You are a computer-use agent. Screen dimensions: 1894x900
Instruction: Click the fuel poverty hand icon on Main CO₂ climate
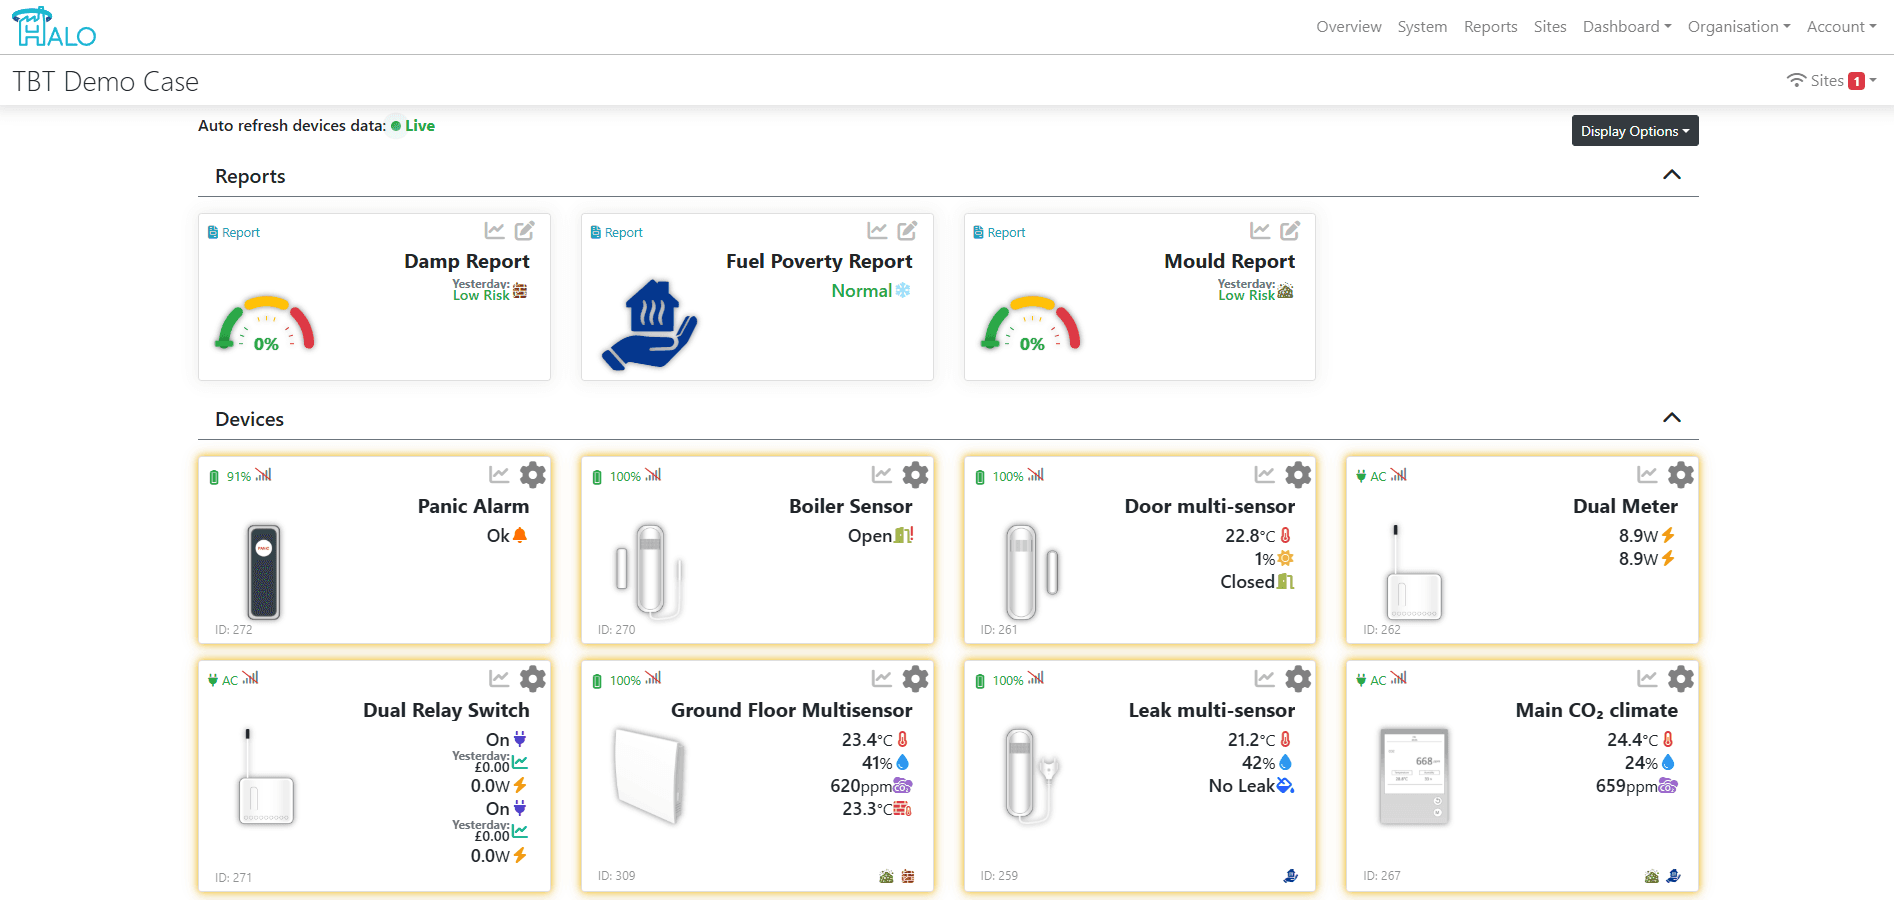1674,875
